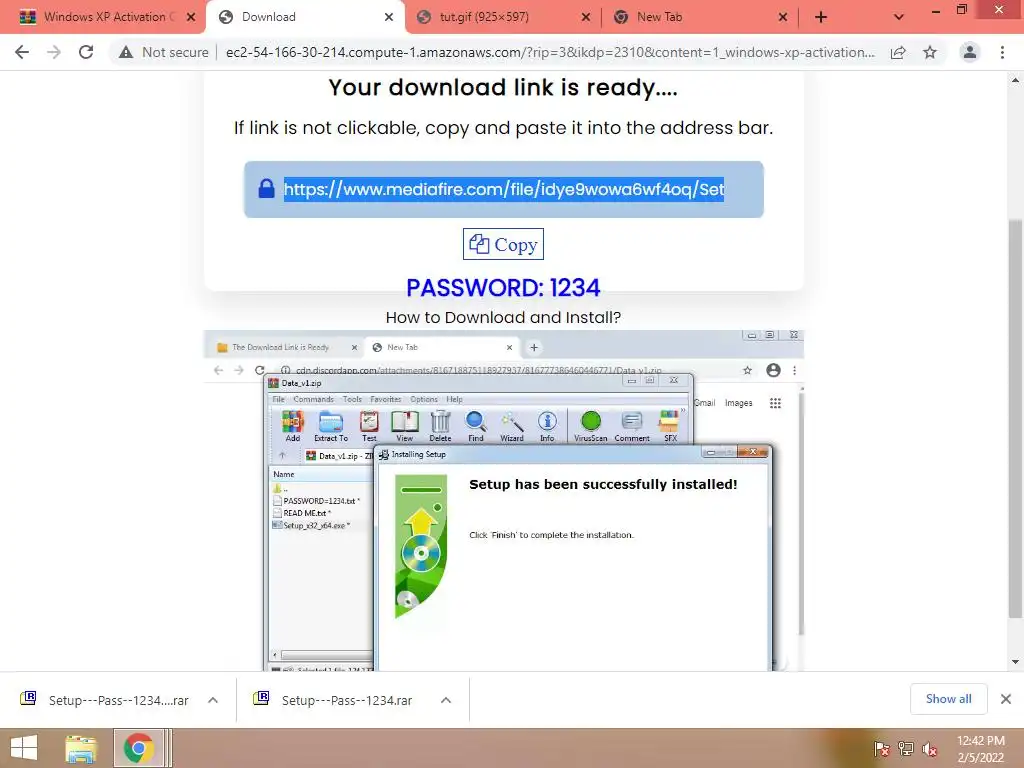Screen dimensions: 1024x768
Task: Click Chrome icon in taskbar
Action: pos(138,748)
